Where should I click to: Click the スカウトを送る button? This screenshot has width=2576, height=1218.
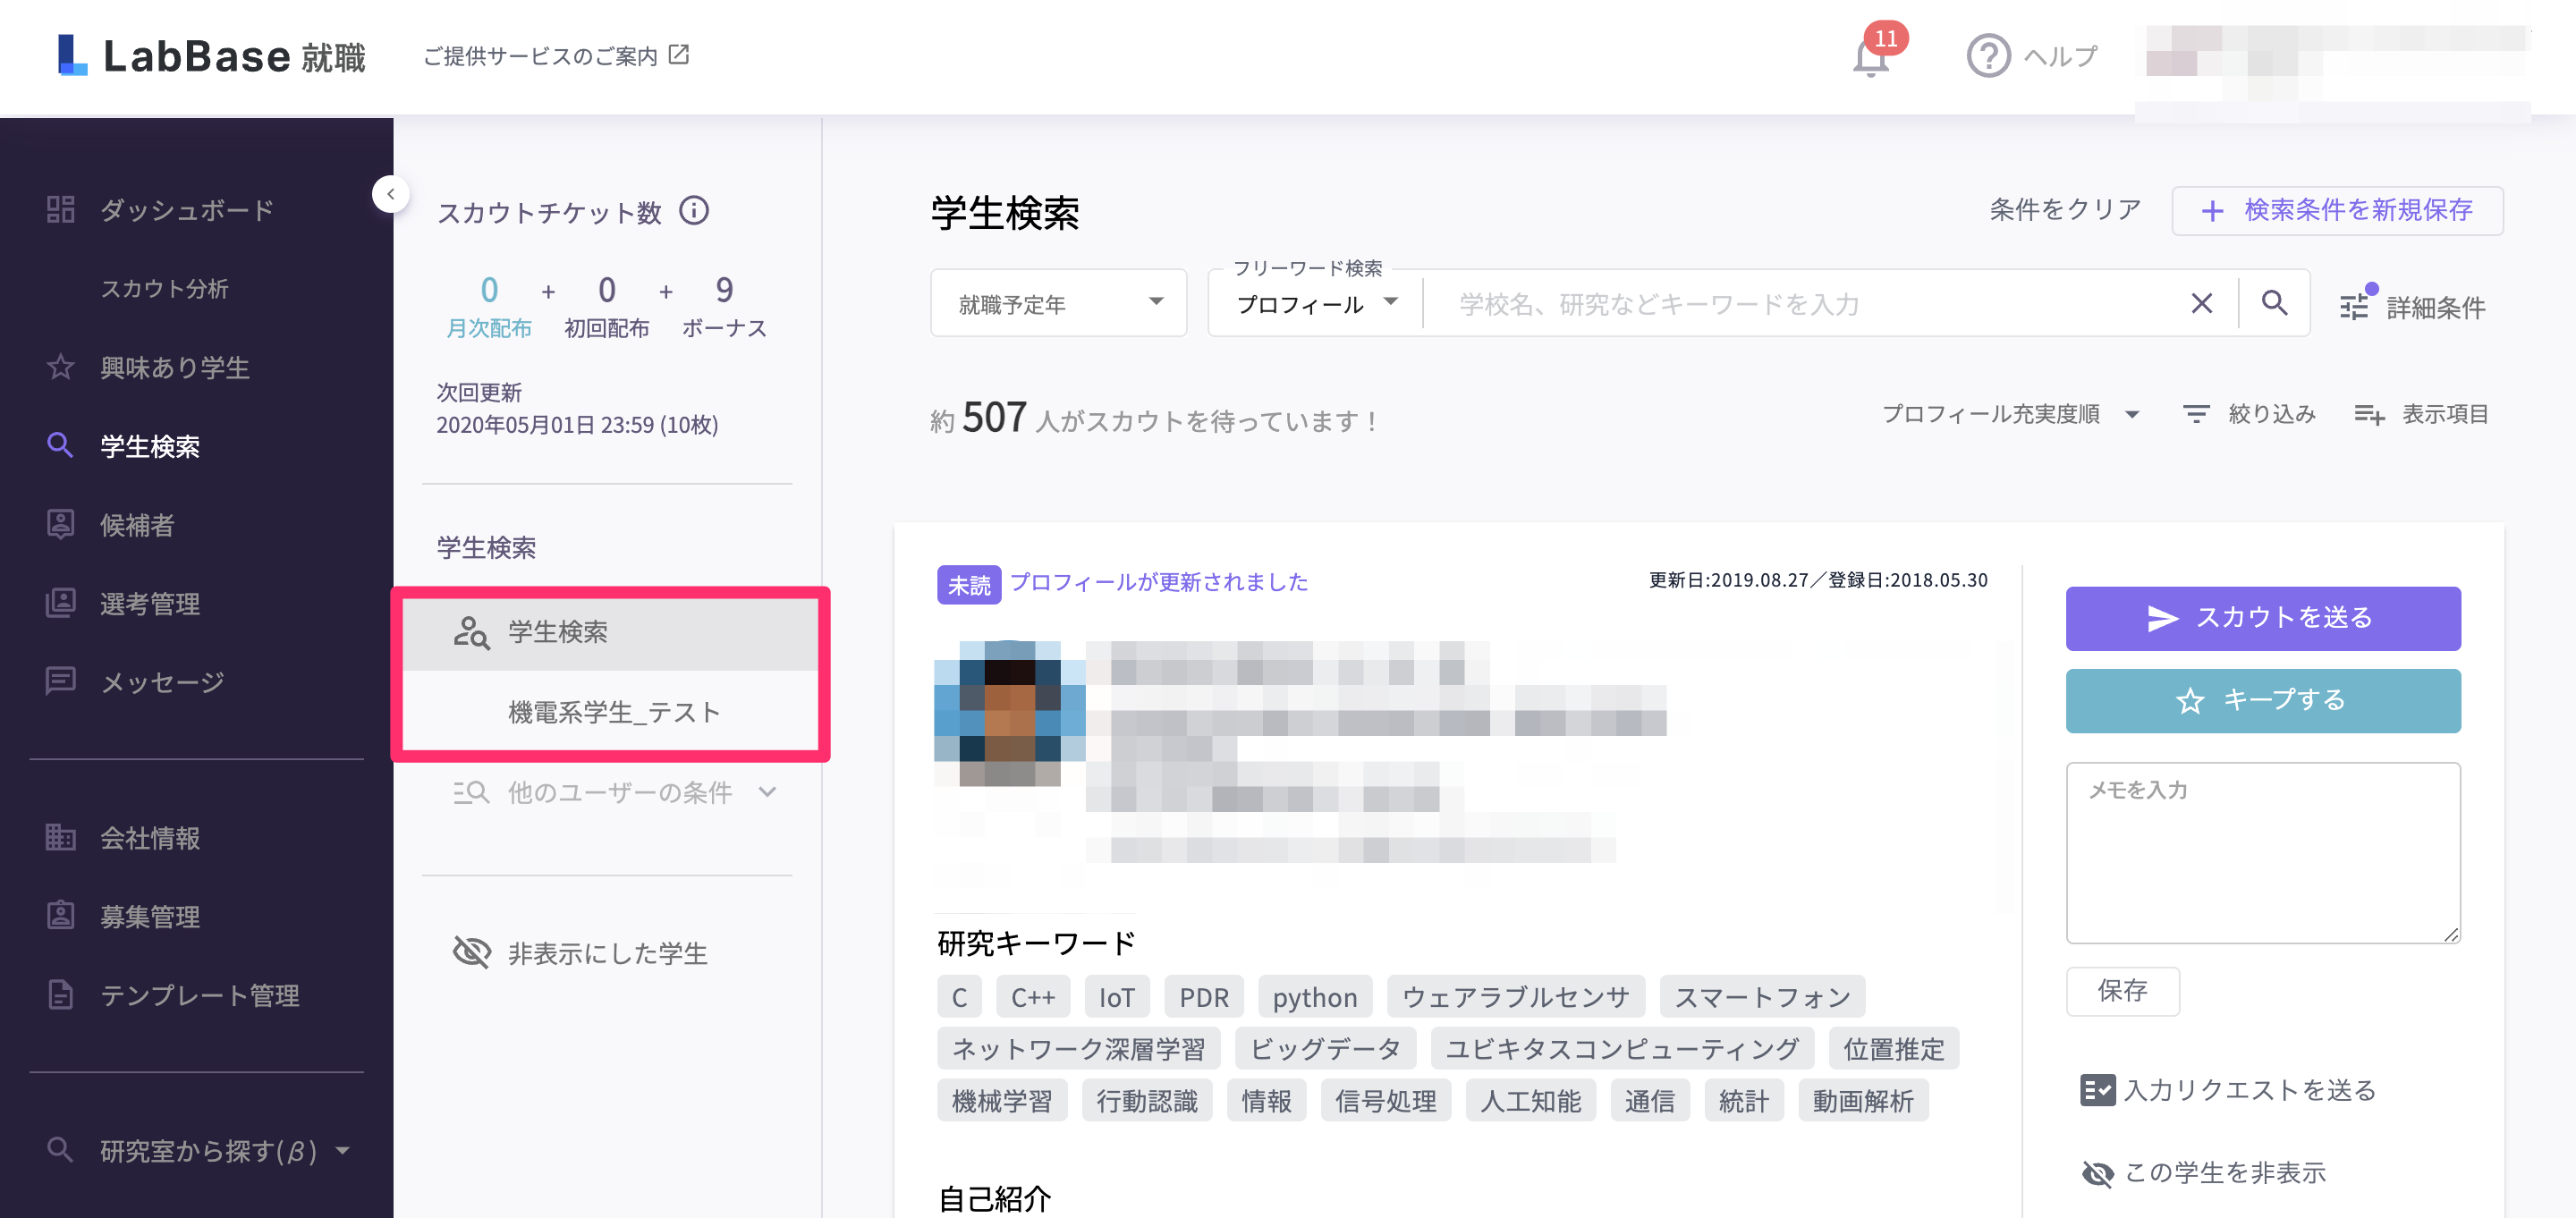tap(2263, 618)
